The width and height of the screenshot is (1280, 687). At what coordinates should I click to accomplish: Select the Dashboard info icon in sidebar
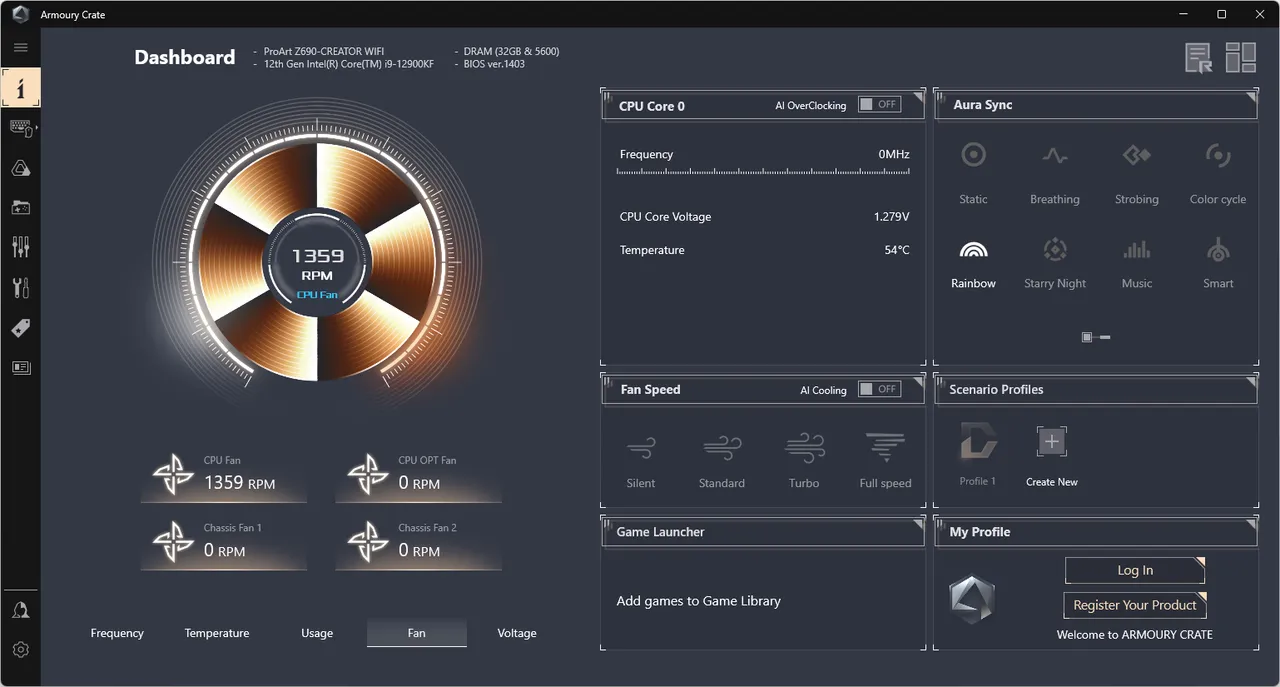(x=20, y=87)
